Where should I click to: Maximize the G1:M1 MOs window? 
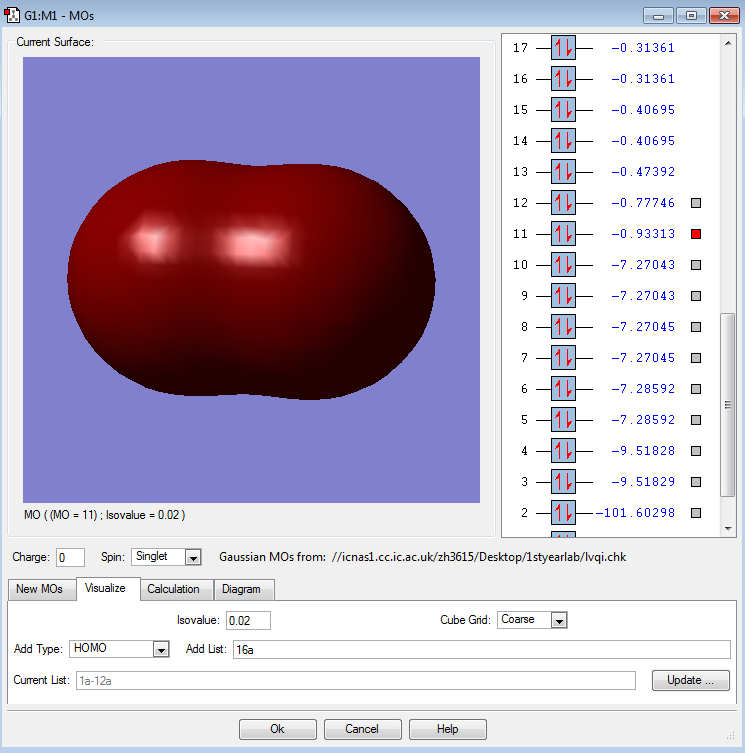pyautogui.click(x=691, y=15)
